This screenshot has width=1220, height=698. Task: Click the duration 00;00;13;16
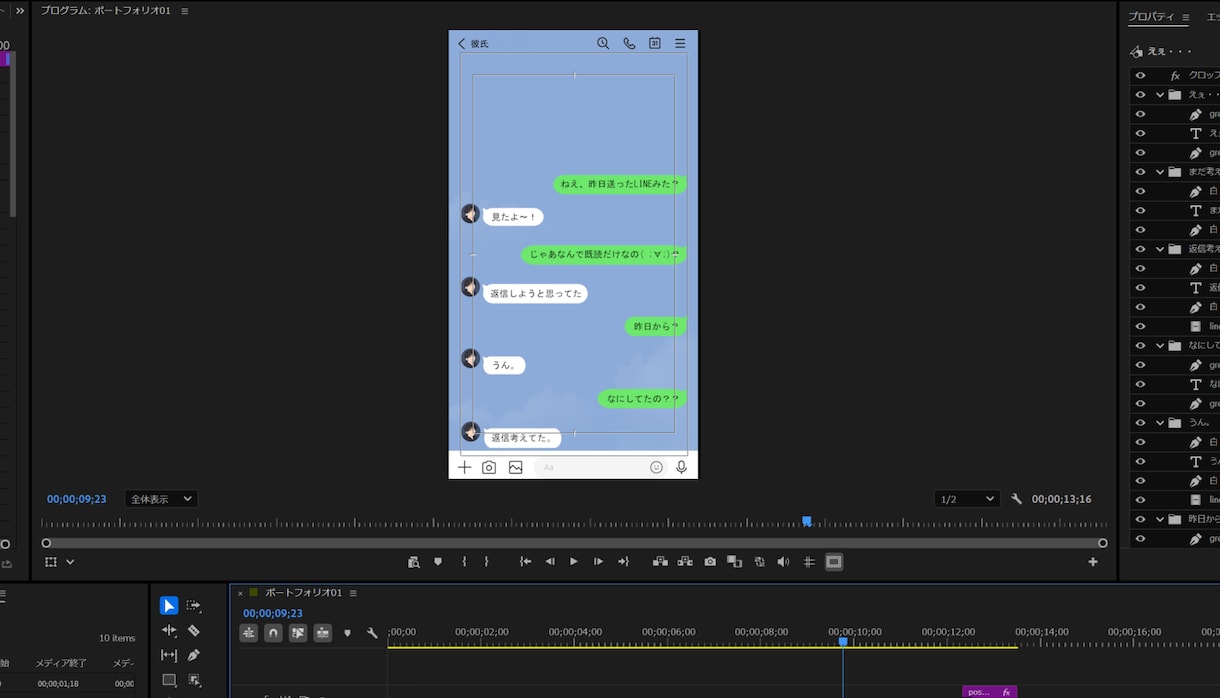pyautogui.click(x=1061, y=499)
